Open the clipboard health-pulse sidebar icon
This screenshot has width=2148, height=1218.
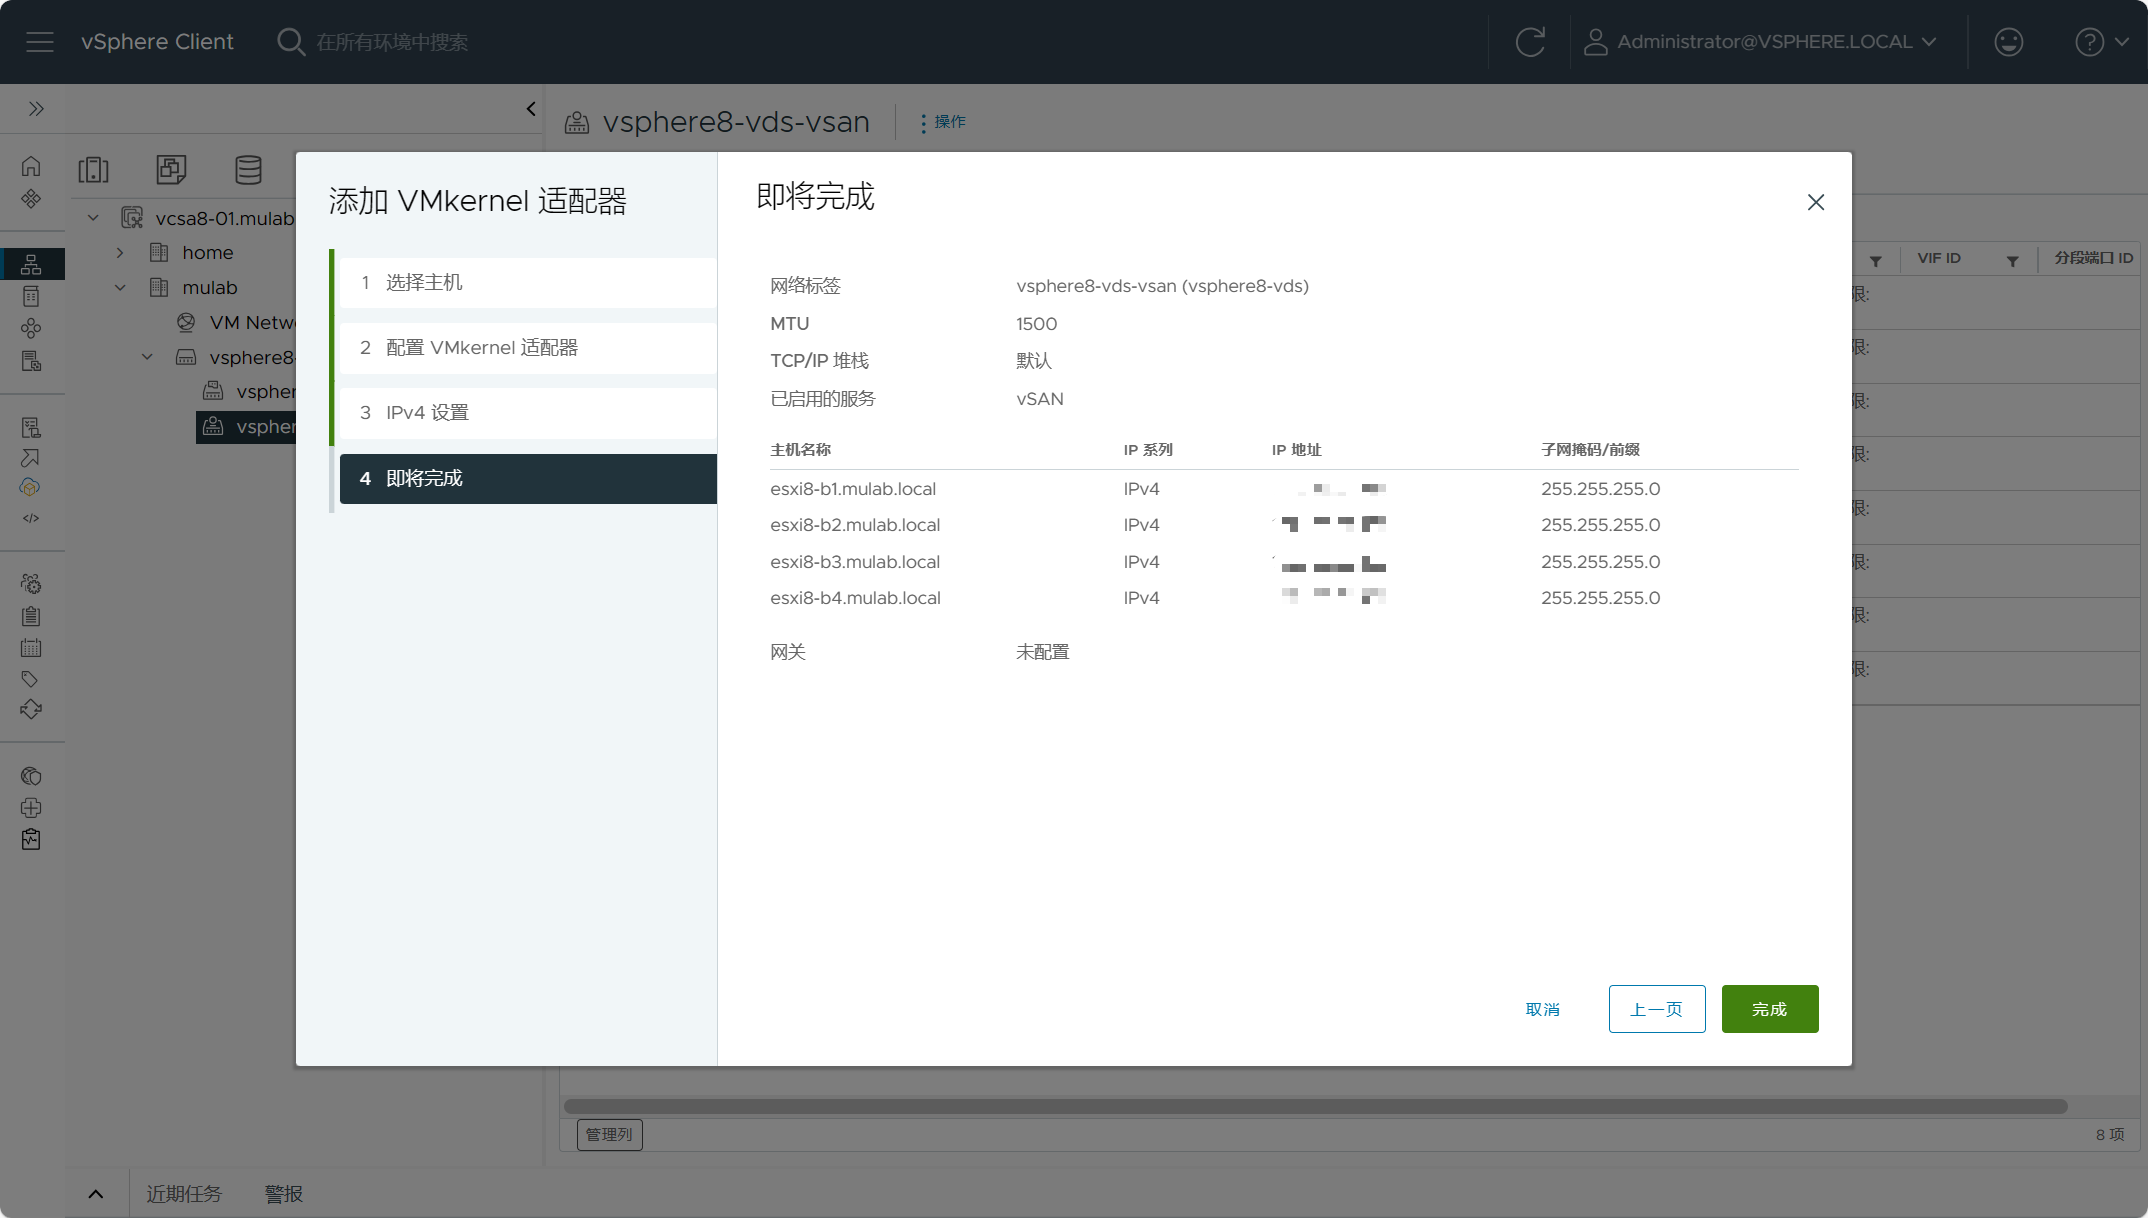click(31, 839)
